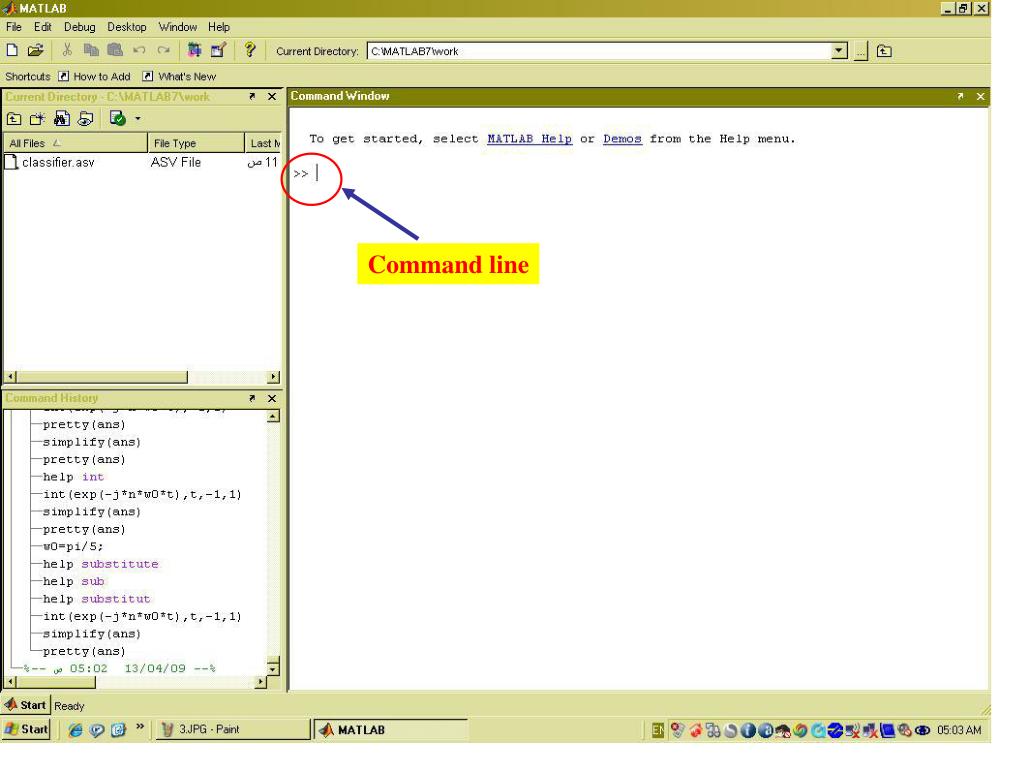
Task: Click Find Files icon in directory panel
Action: point(61,119)
